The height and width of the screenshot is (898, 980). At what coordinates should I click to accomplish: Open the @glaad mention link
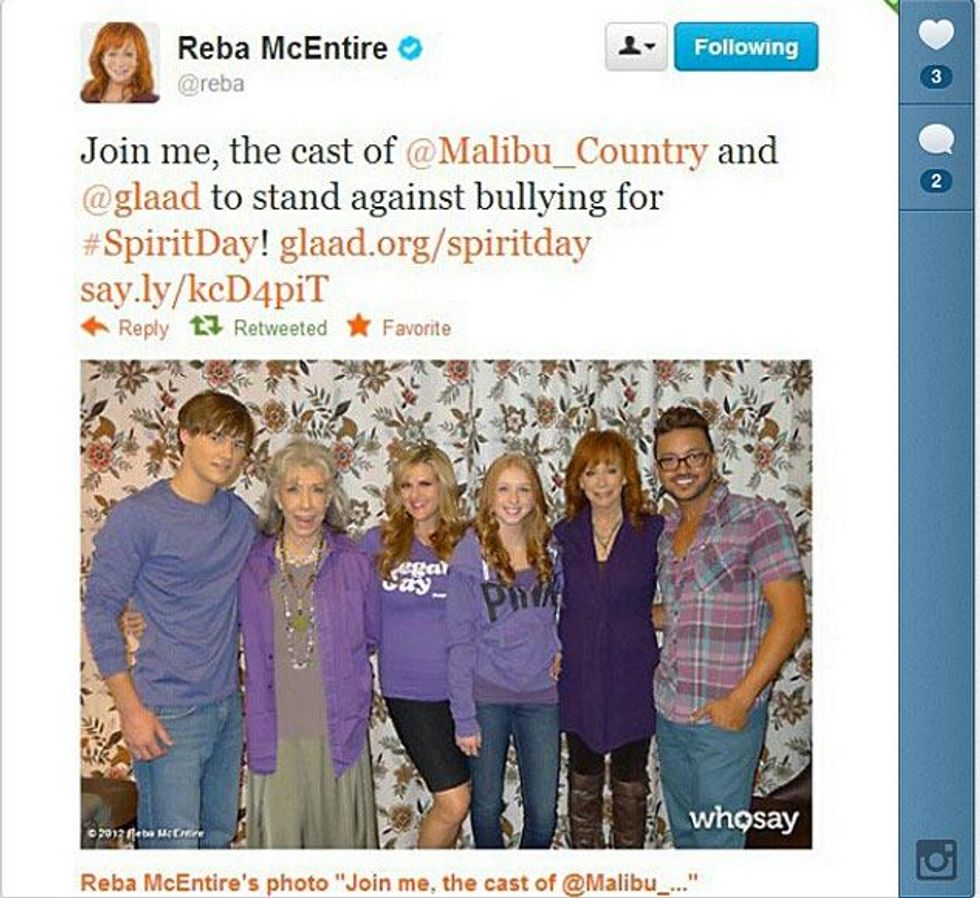click(141, 197)
